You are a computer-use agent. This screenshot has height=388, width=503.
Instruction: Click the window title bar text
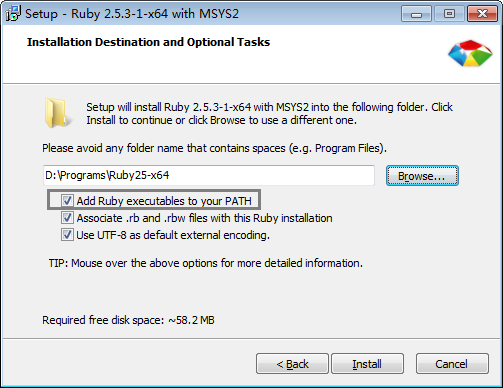click(x=132, y=14)
